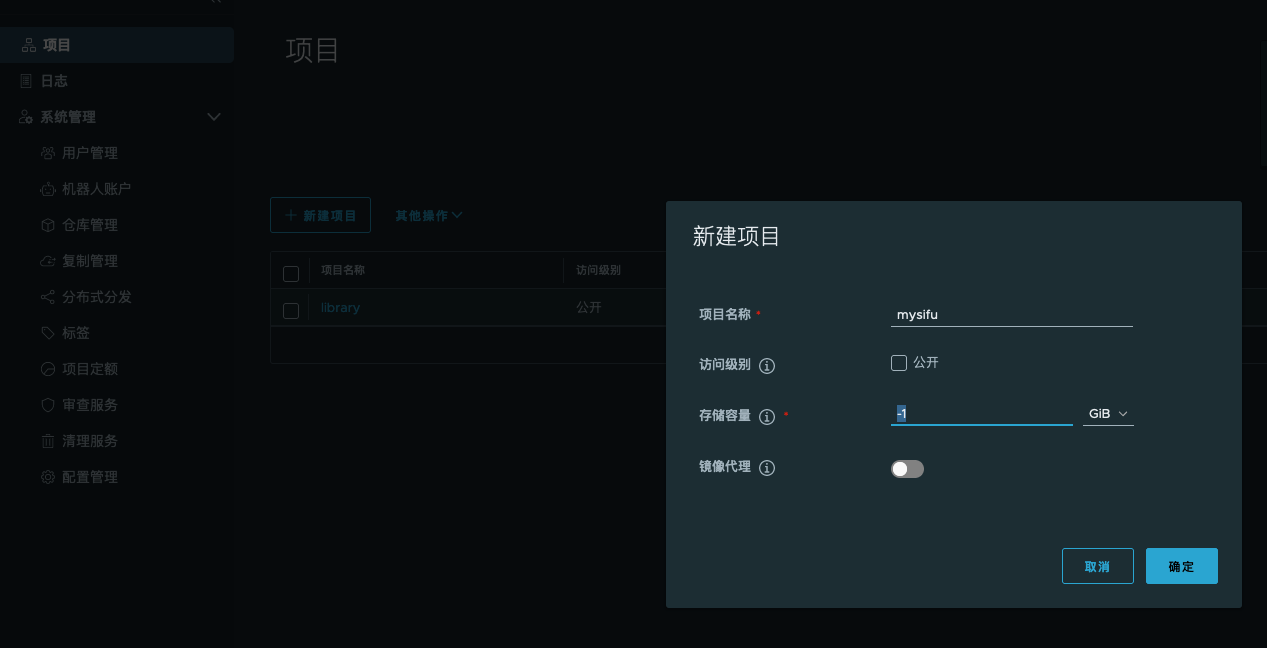Click the 仓库管理 cube icon

click(x=47, y=225)
